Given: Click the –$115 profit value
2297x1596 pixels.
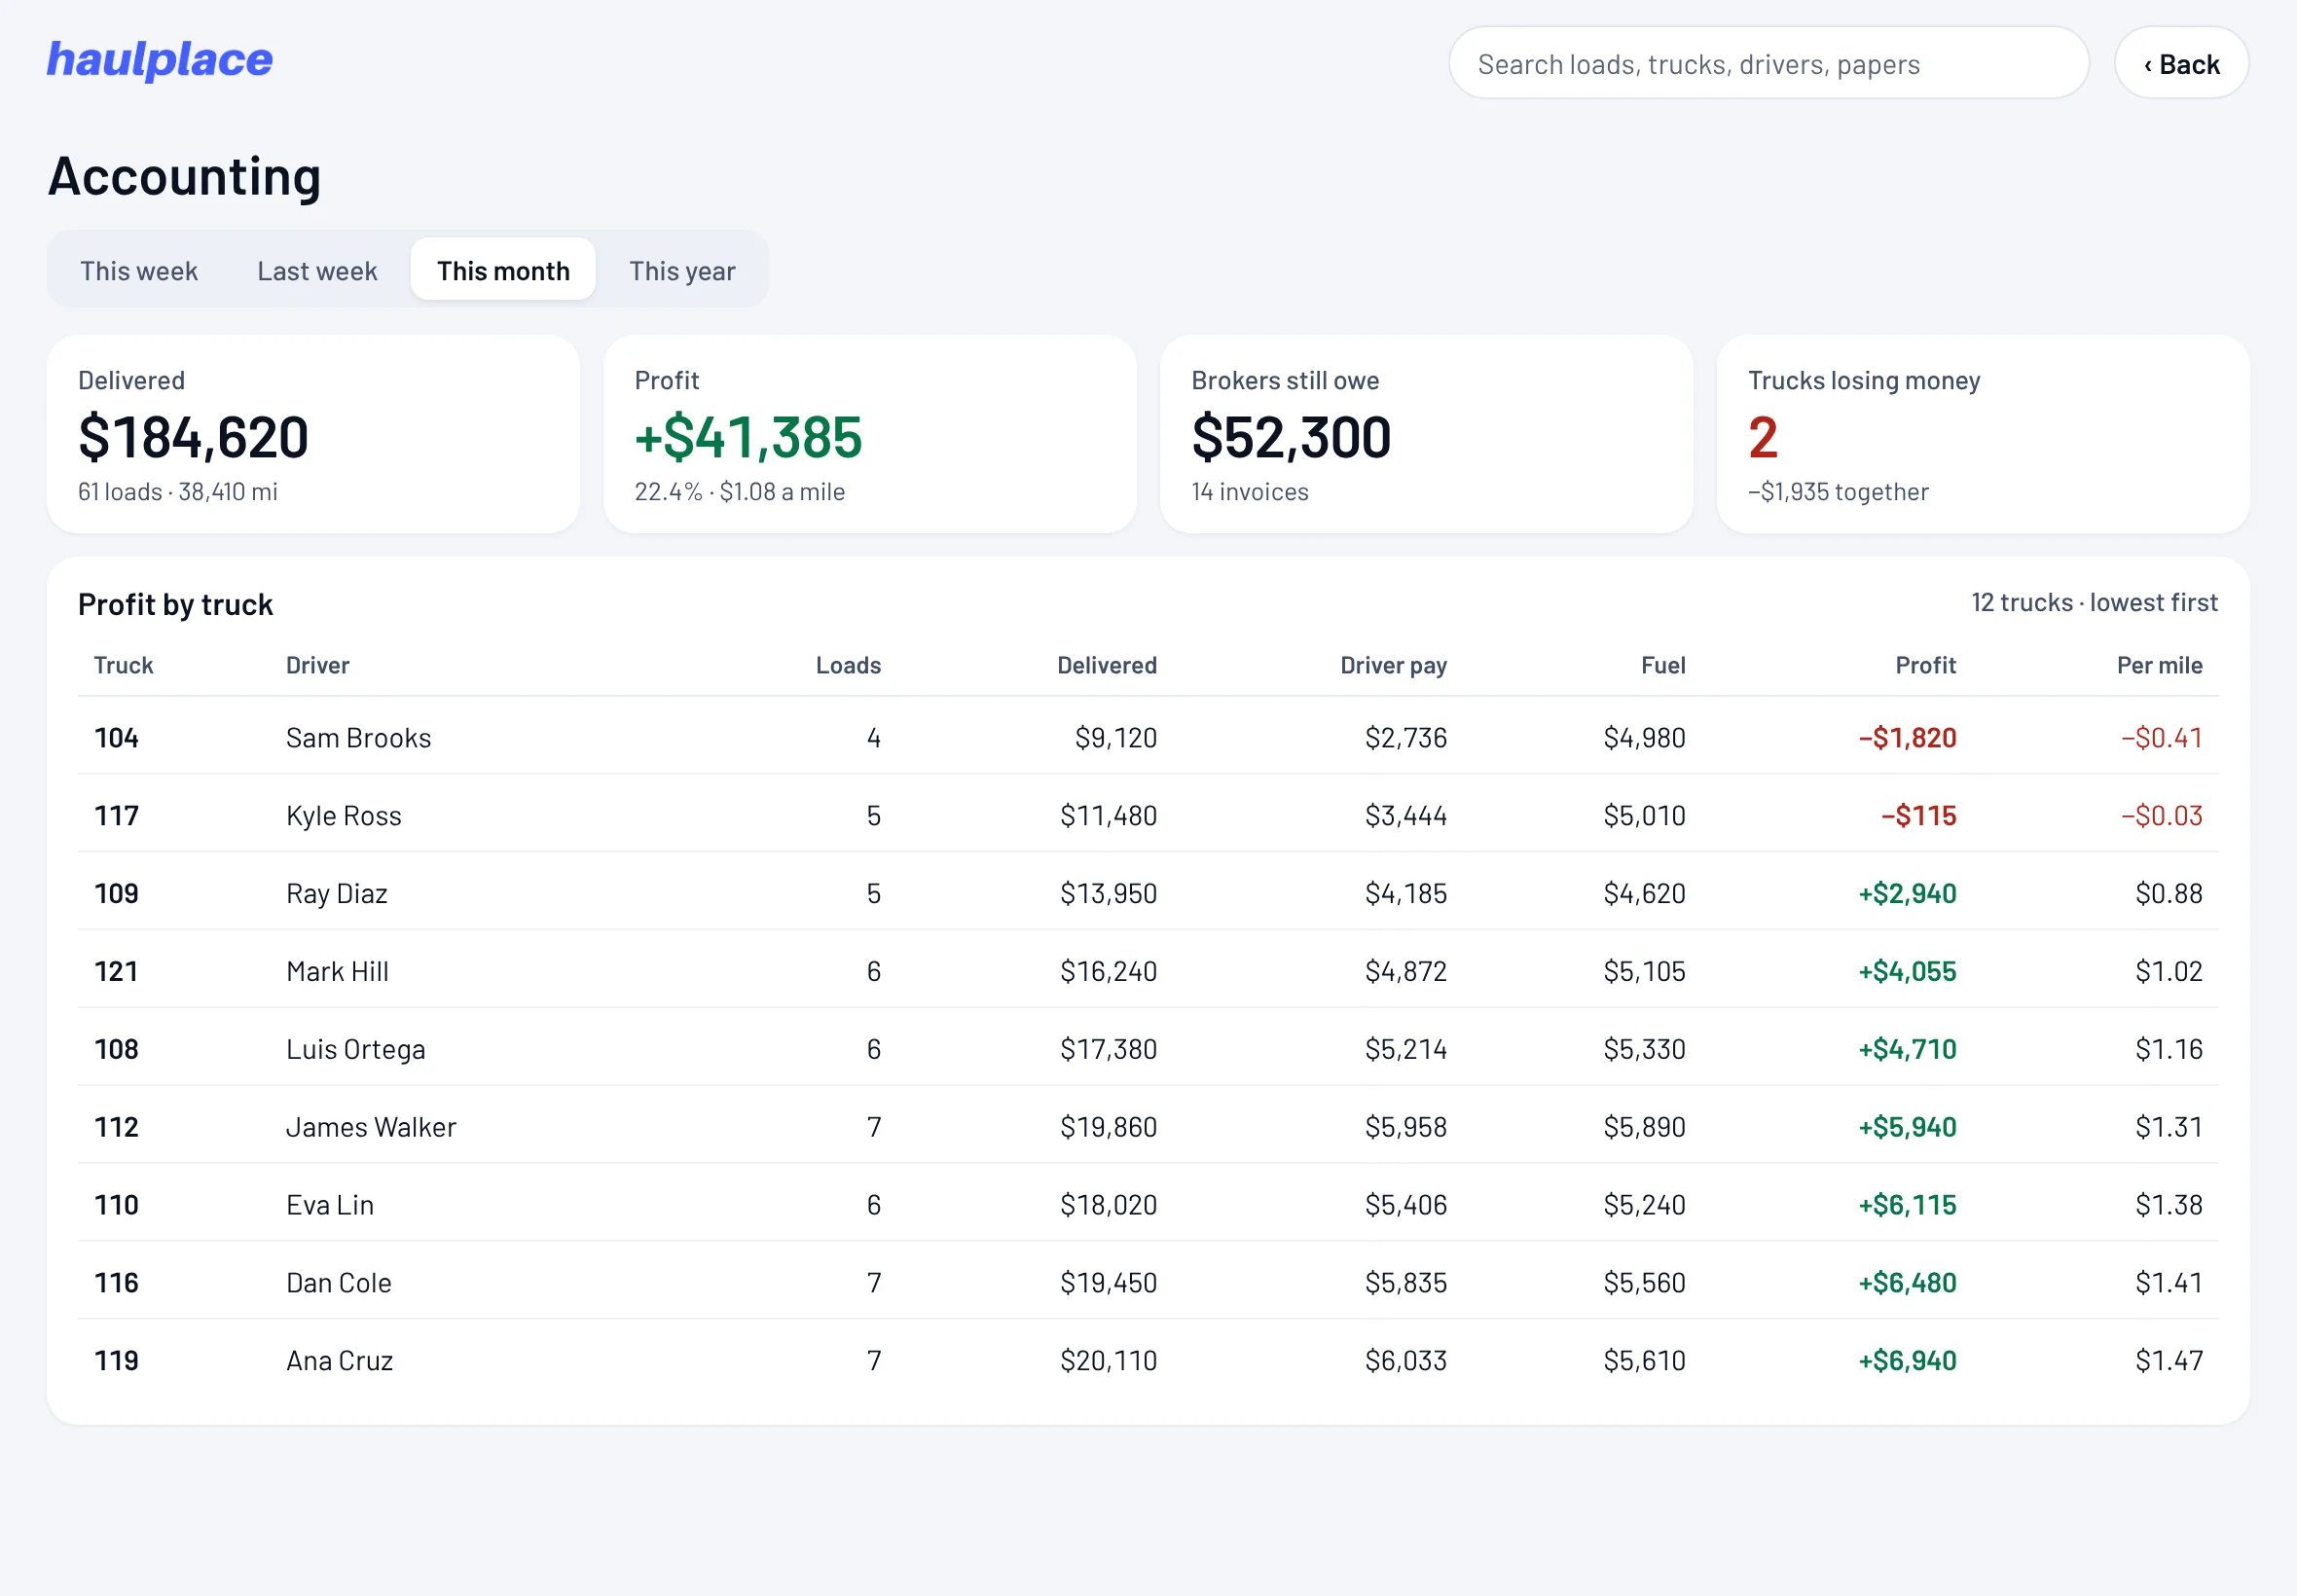Looking at the screenshot, I should pos(1918,816).
